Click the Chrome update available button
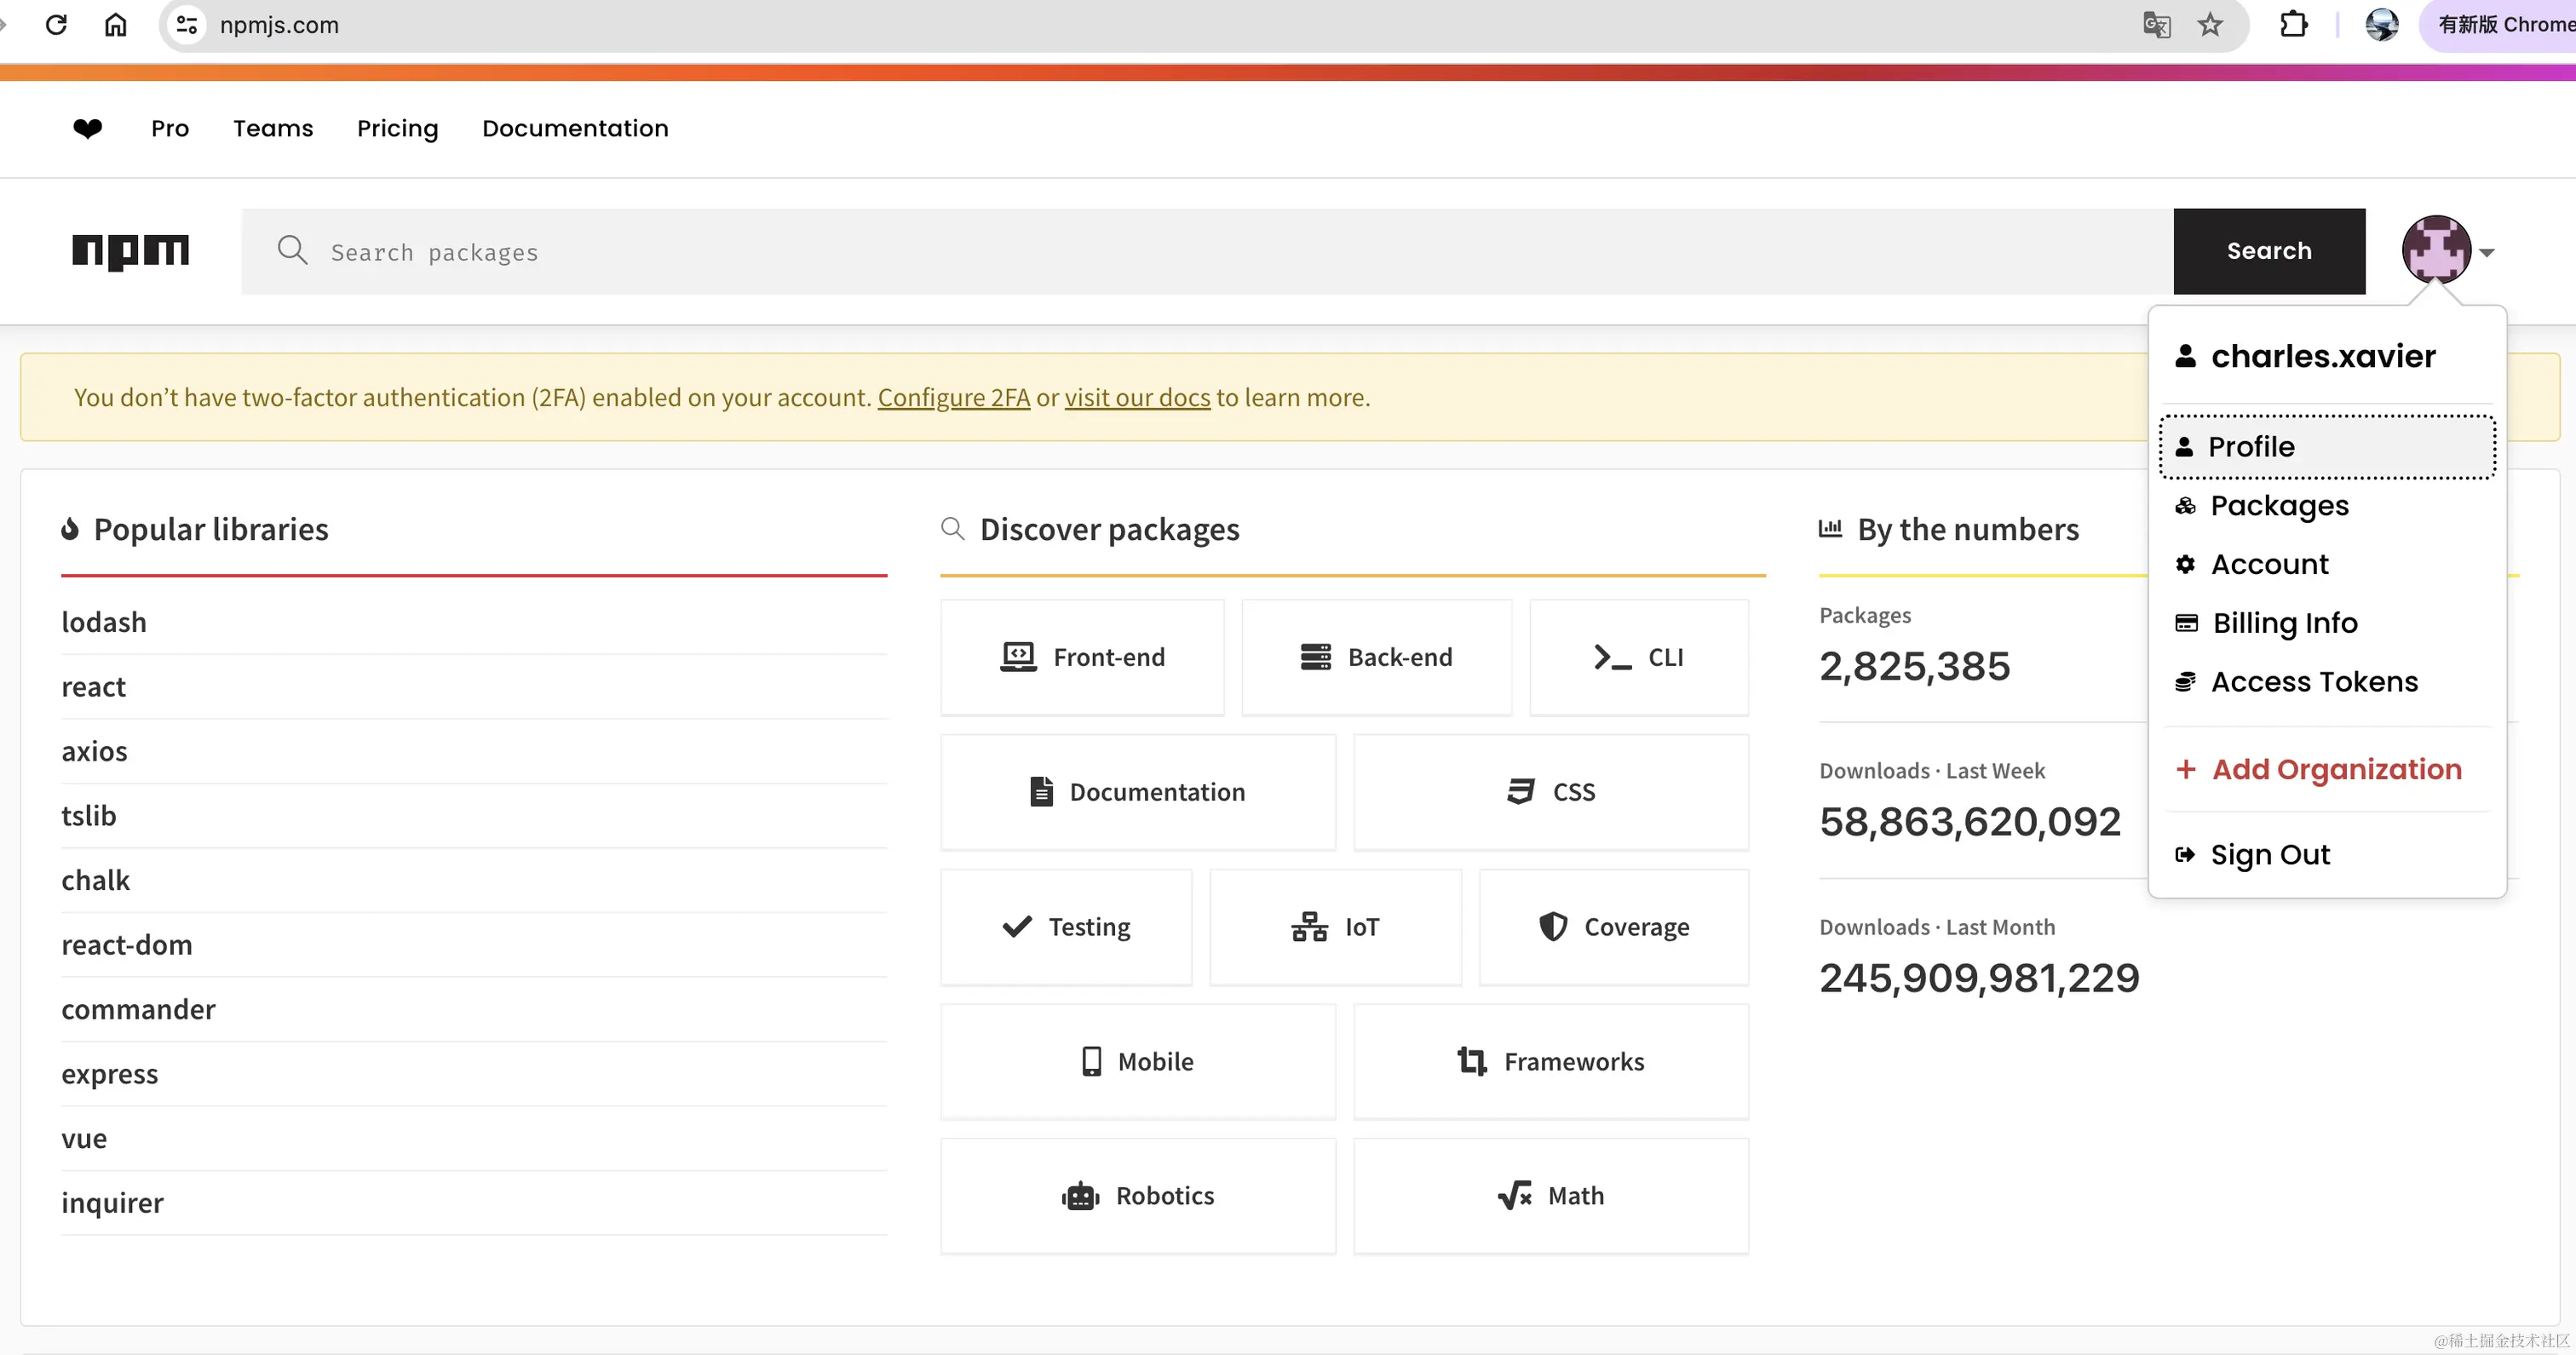The image size is (2576, 1355). click(2500, 24)
